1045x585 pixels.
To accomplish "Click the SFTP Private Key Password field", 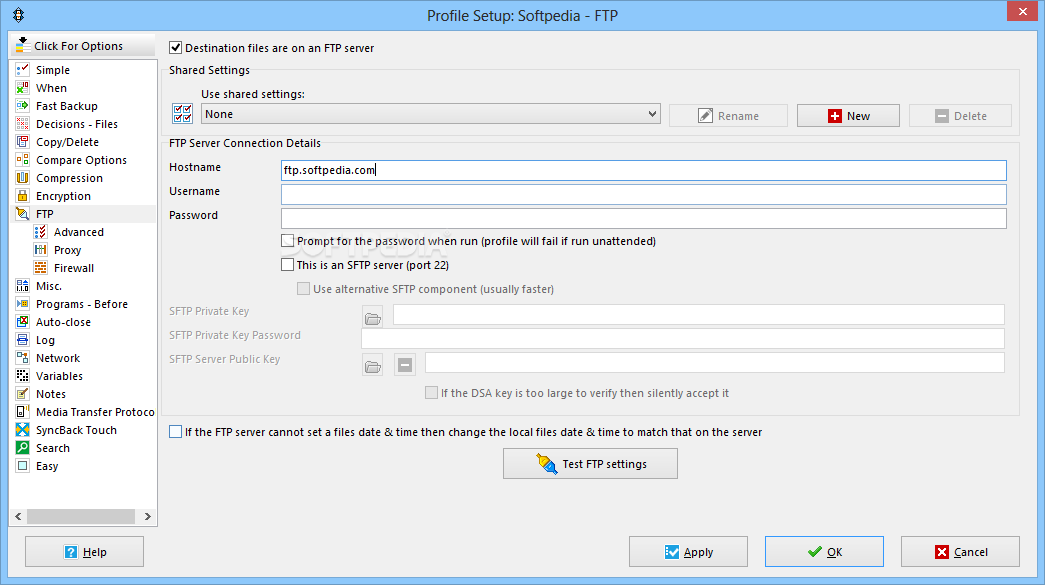I will 682,338.
